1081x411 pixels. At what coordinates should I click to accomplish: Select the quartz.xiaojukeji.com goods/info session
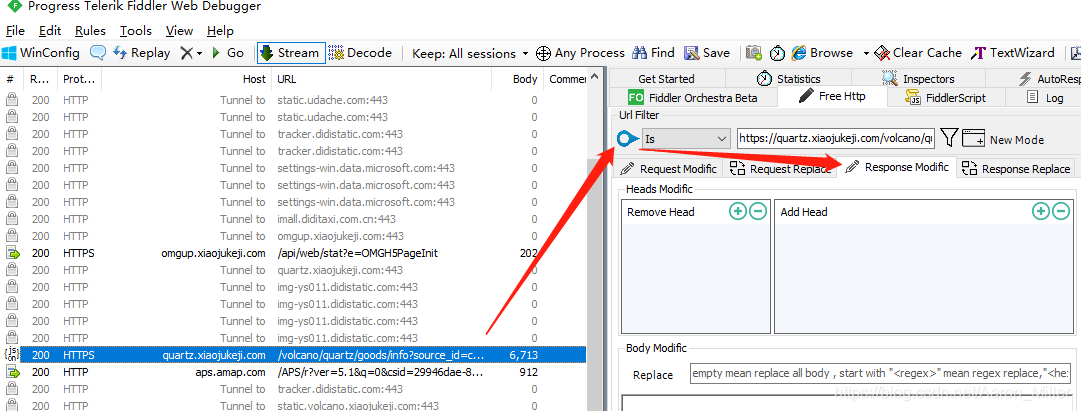[293, 355]
